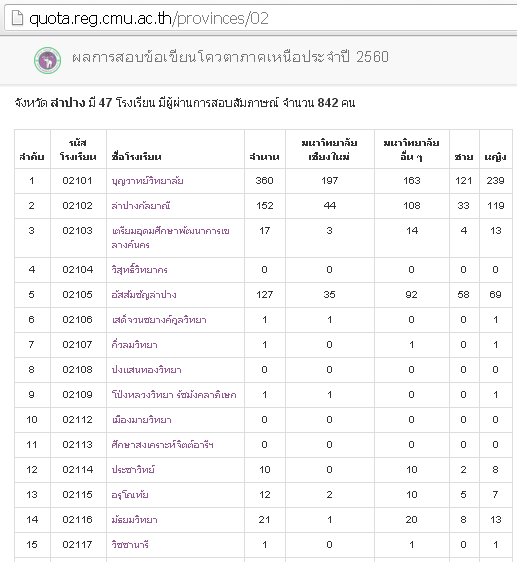Open school link ปงแสนทองวิทยา
The width and height of the screenshot is (517, 562).
(x=146, y=370)
